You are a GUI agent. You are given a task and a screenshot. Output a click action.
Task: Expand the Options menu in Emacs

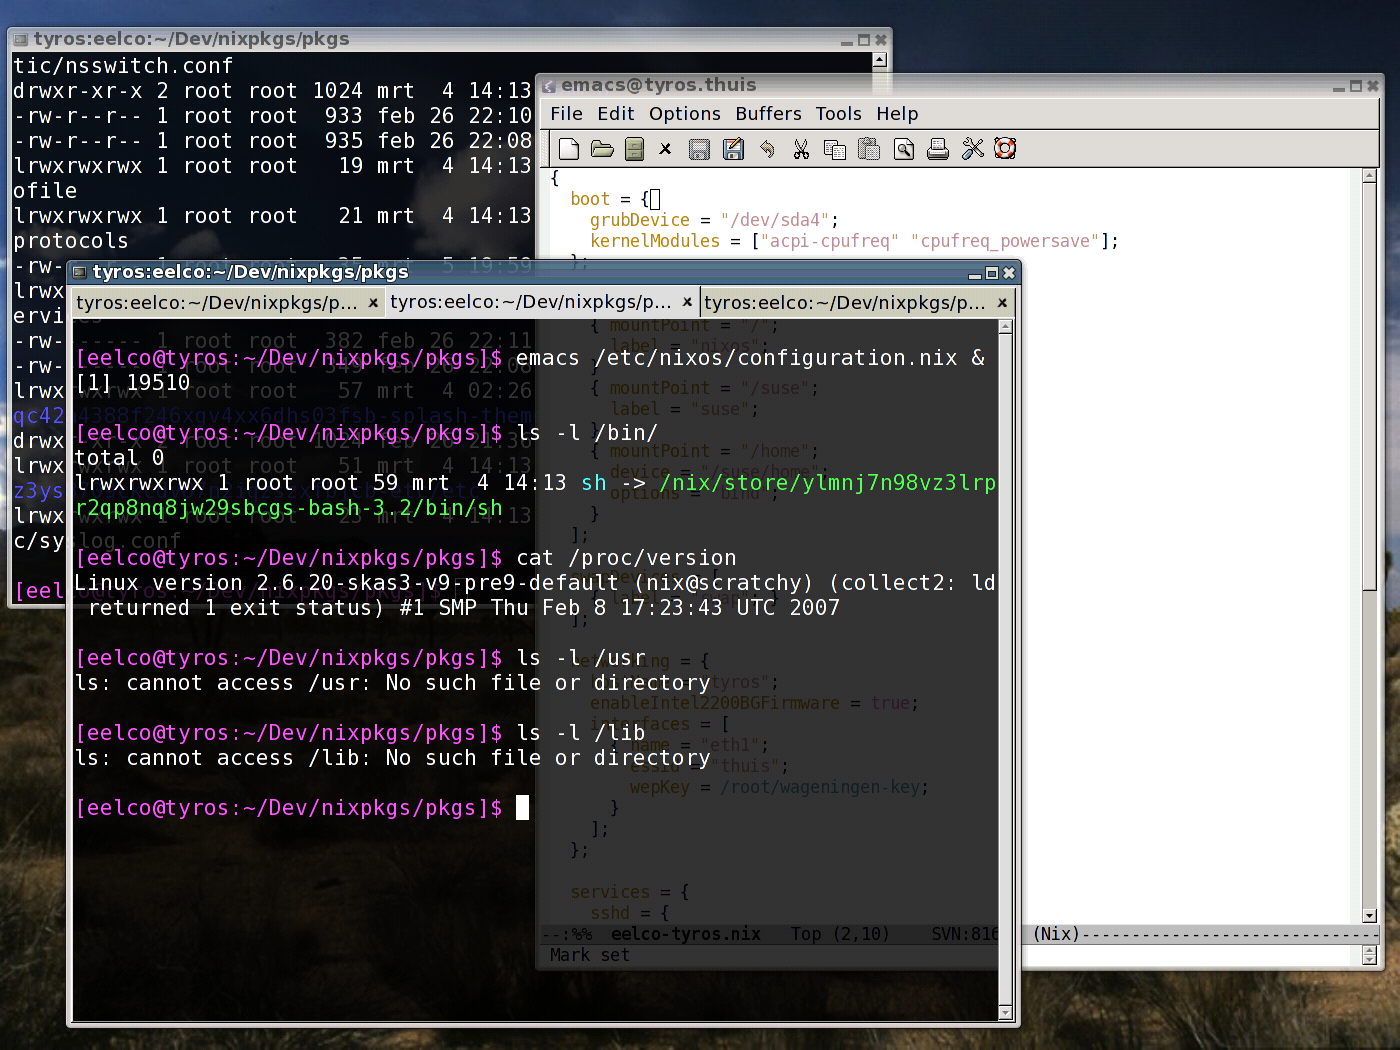pyautogui.click(x=684, y=114)
